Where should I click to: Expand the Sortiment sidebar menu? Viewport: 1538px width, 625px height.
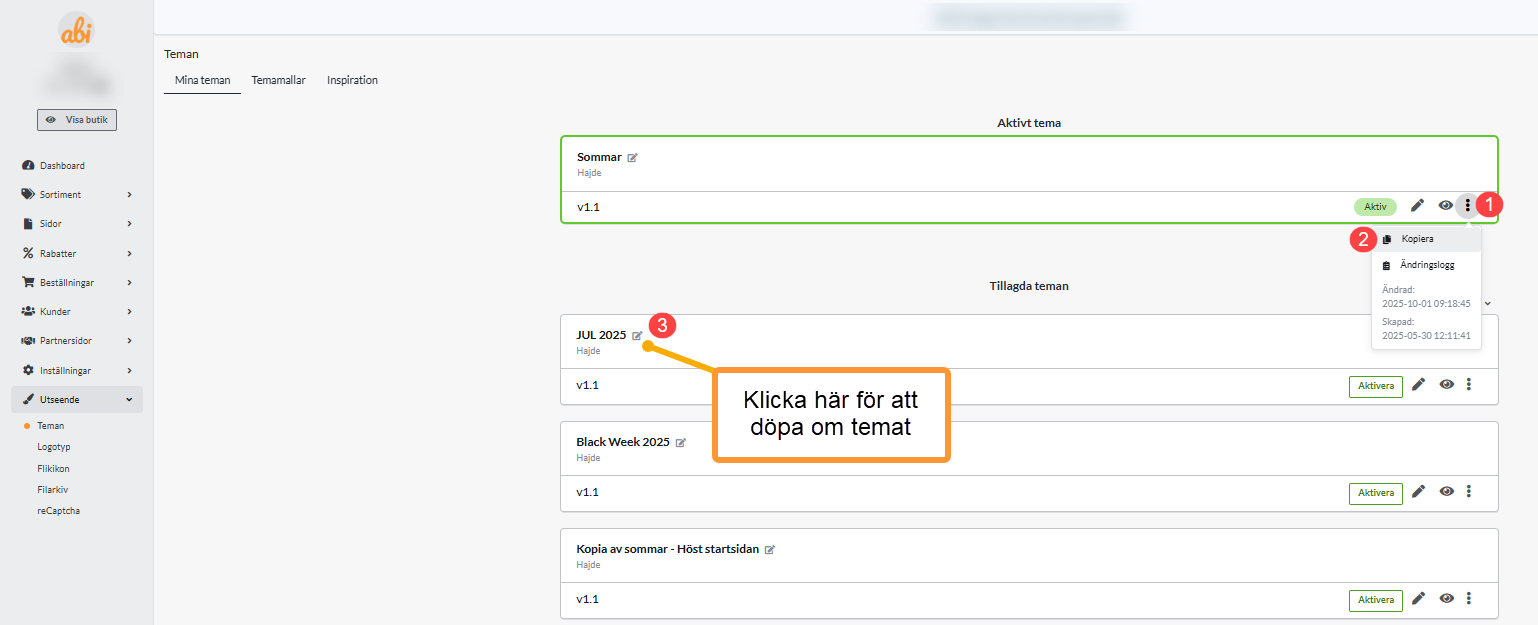click(x=77, y=195)
